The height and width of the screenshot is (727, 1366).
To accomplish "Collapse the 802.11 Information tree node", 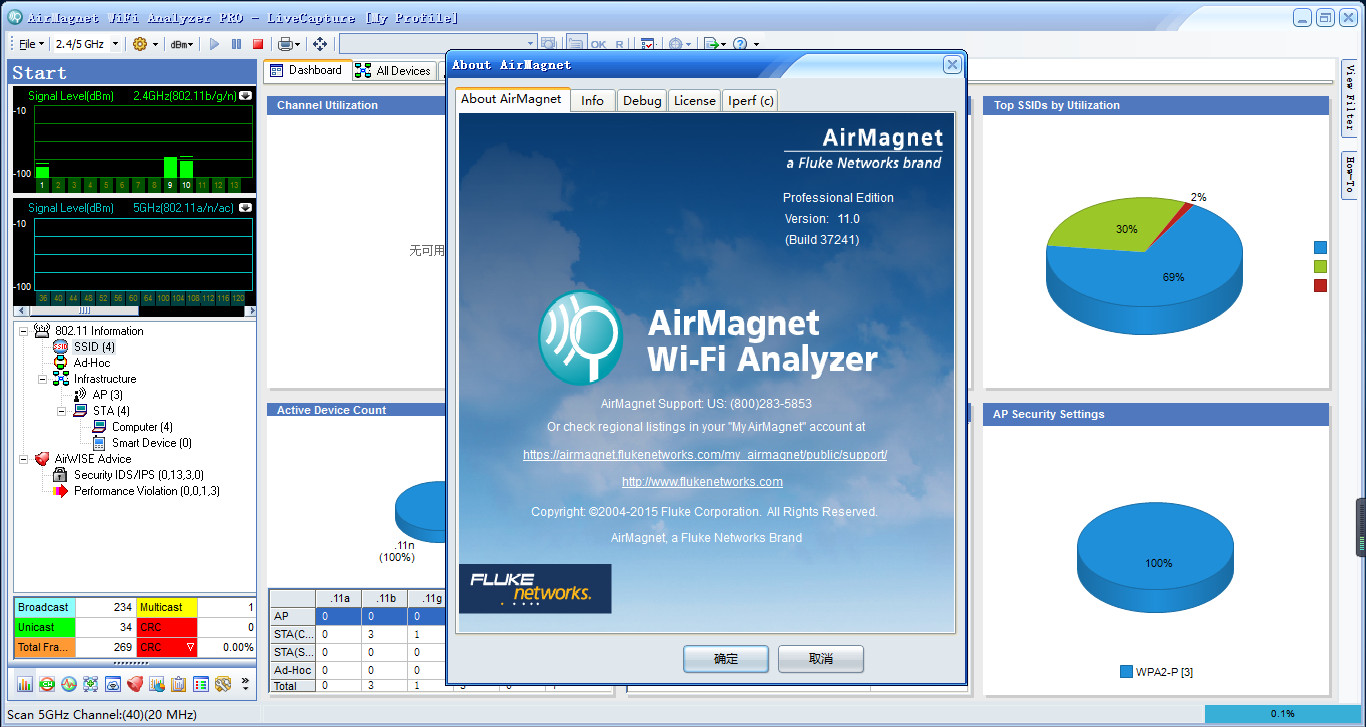I will pos(24,331).
